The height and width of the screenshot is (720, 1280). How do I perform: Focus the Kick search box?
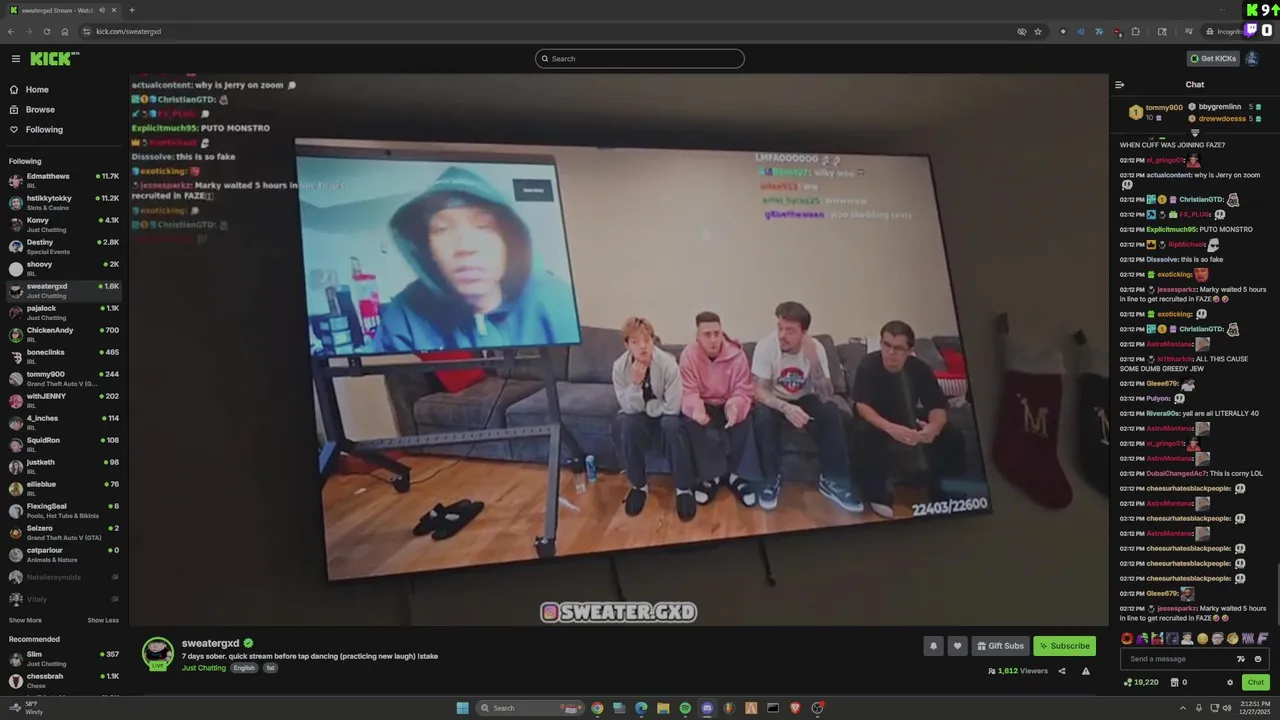[640, 59]
